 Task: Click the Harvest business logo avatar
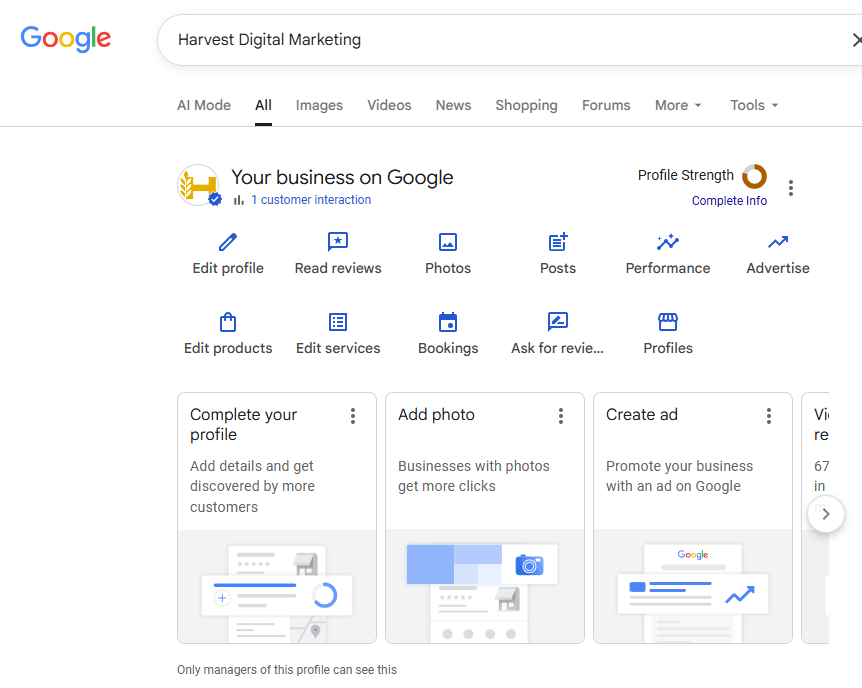pyautogui.click(x=198, y=185)
